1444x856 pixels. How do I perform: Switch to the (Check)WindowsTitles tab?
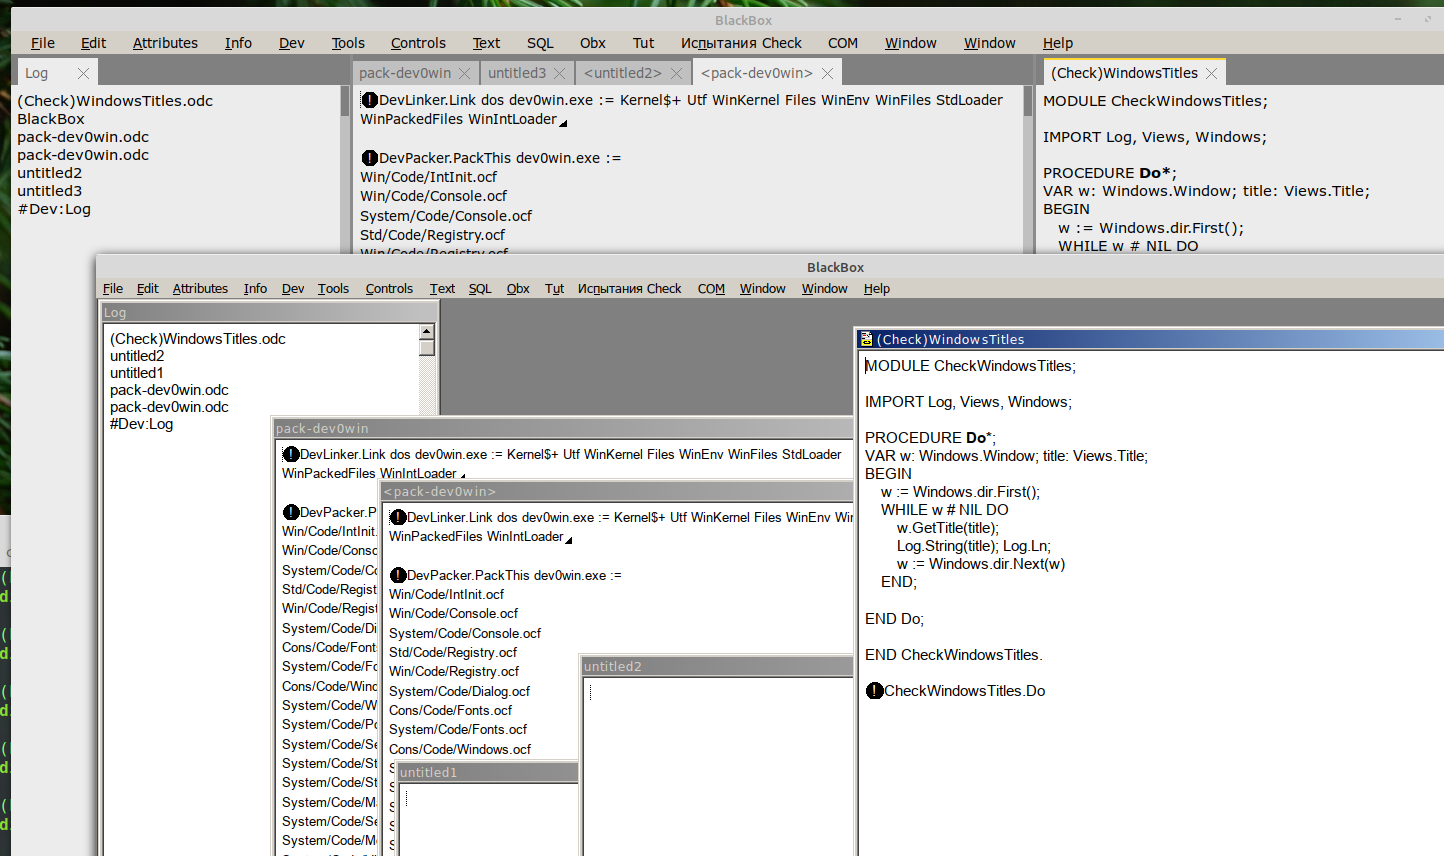pos(1123,73)
